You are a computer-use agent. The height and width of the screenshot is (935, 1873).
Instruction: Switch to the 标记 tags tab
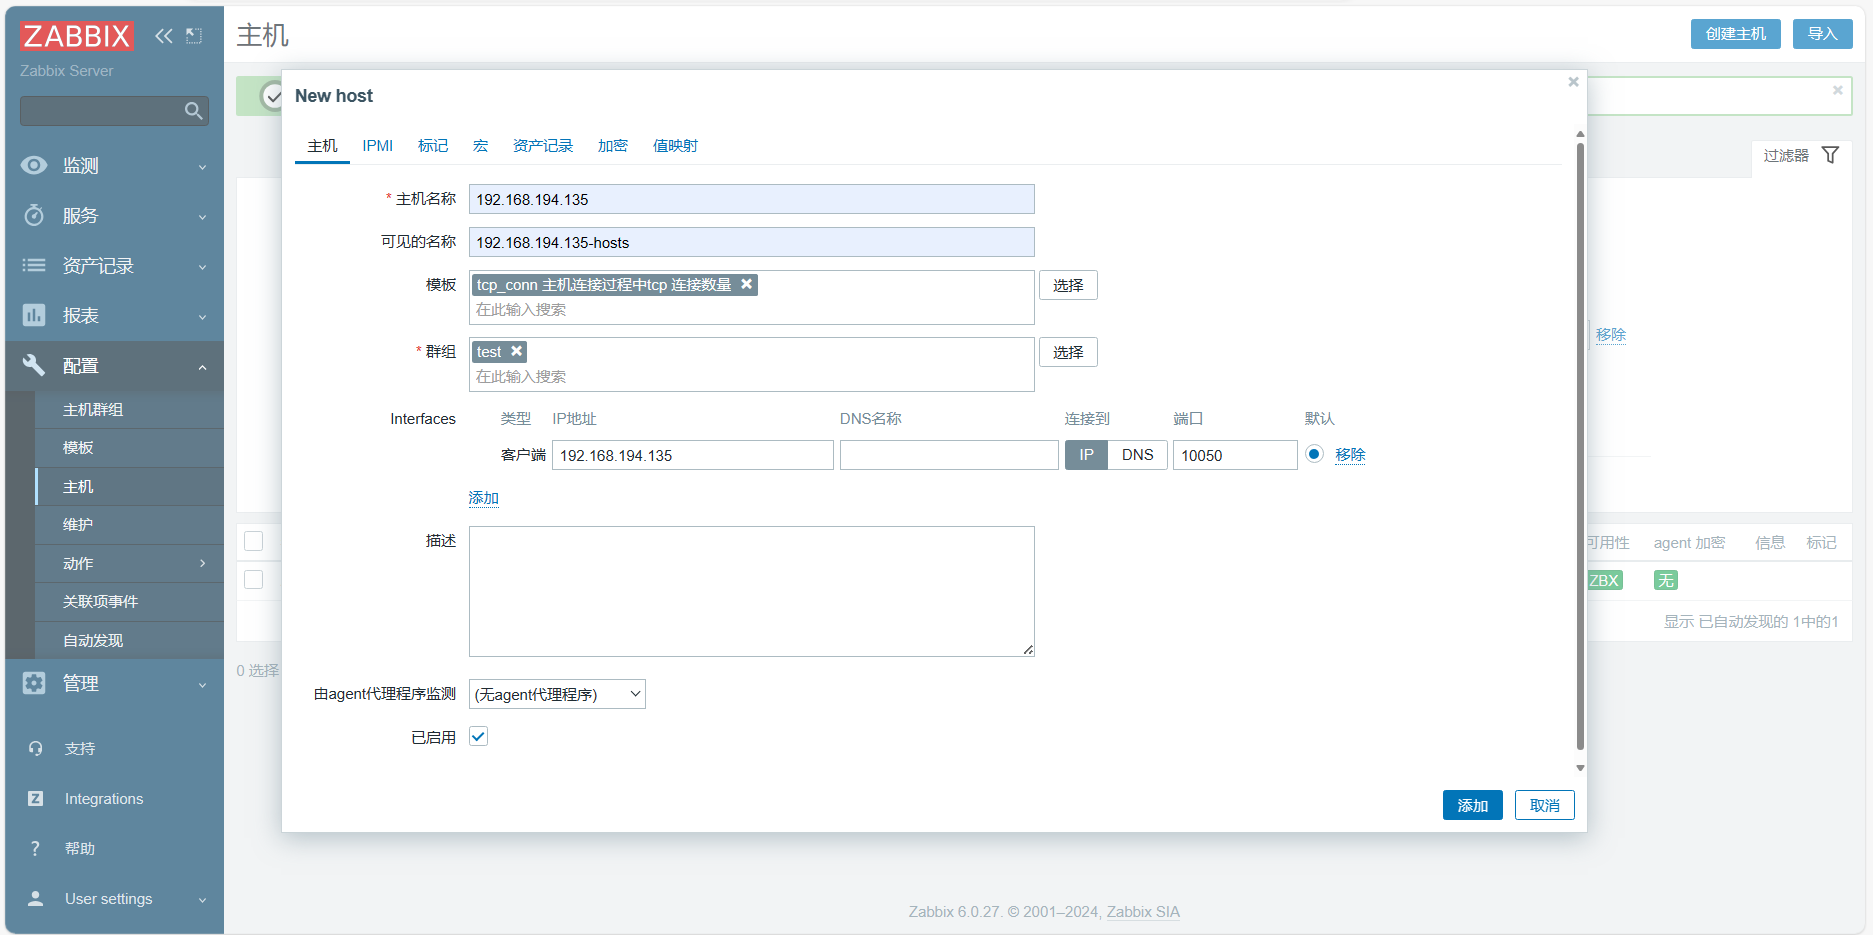(433, 146)
